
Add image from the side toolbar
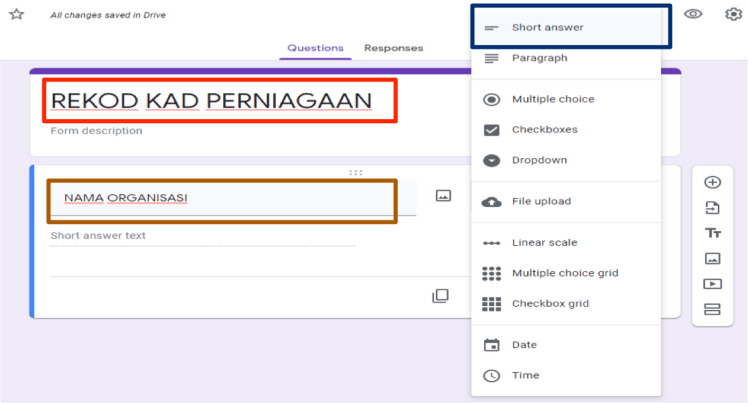pos(712,258)
